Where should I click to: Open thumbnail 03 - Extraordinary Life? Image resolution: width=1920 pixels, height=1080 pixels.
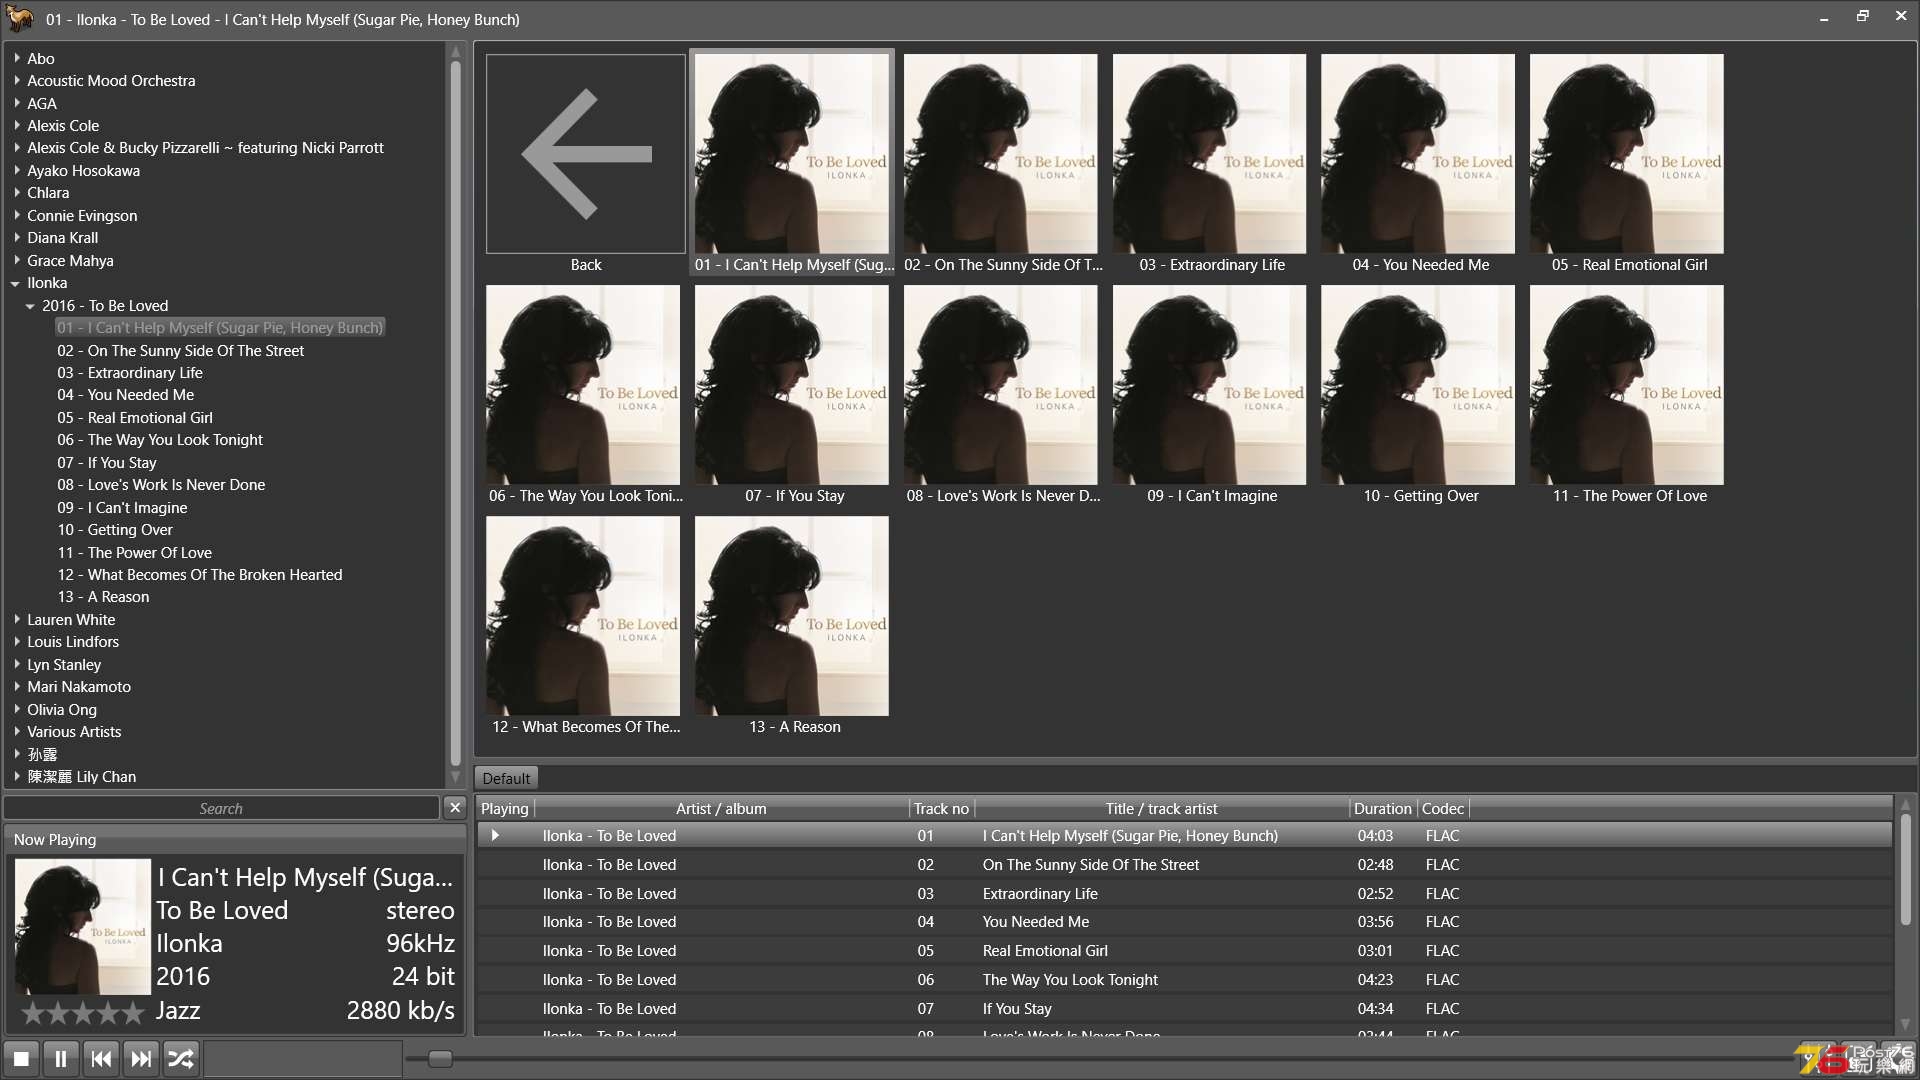1209,153
